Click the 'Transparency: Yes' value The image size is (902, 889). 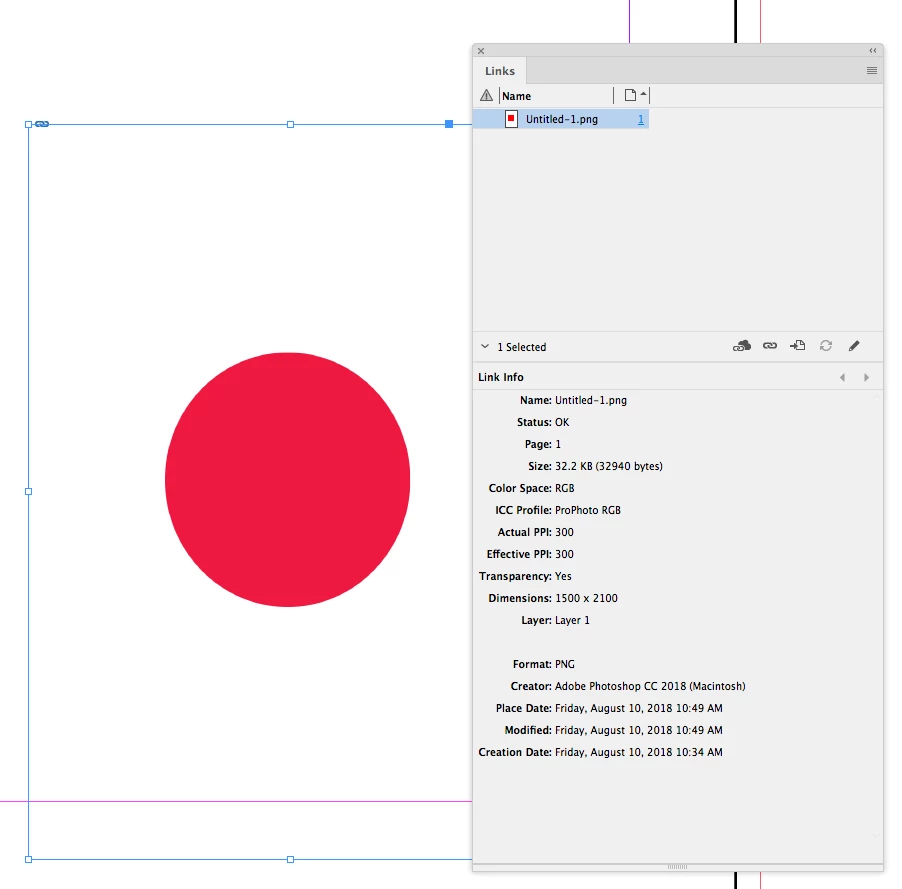[x=563, y=576]
